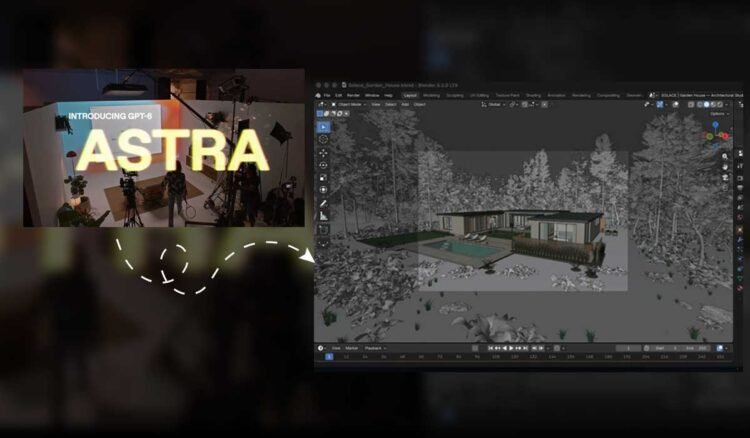
Task: Click the viewport zoom magnifier icon
Action: pyautogui.click(x=725, y=156)
